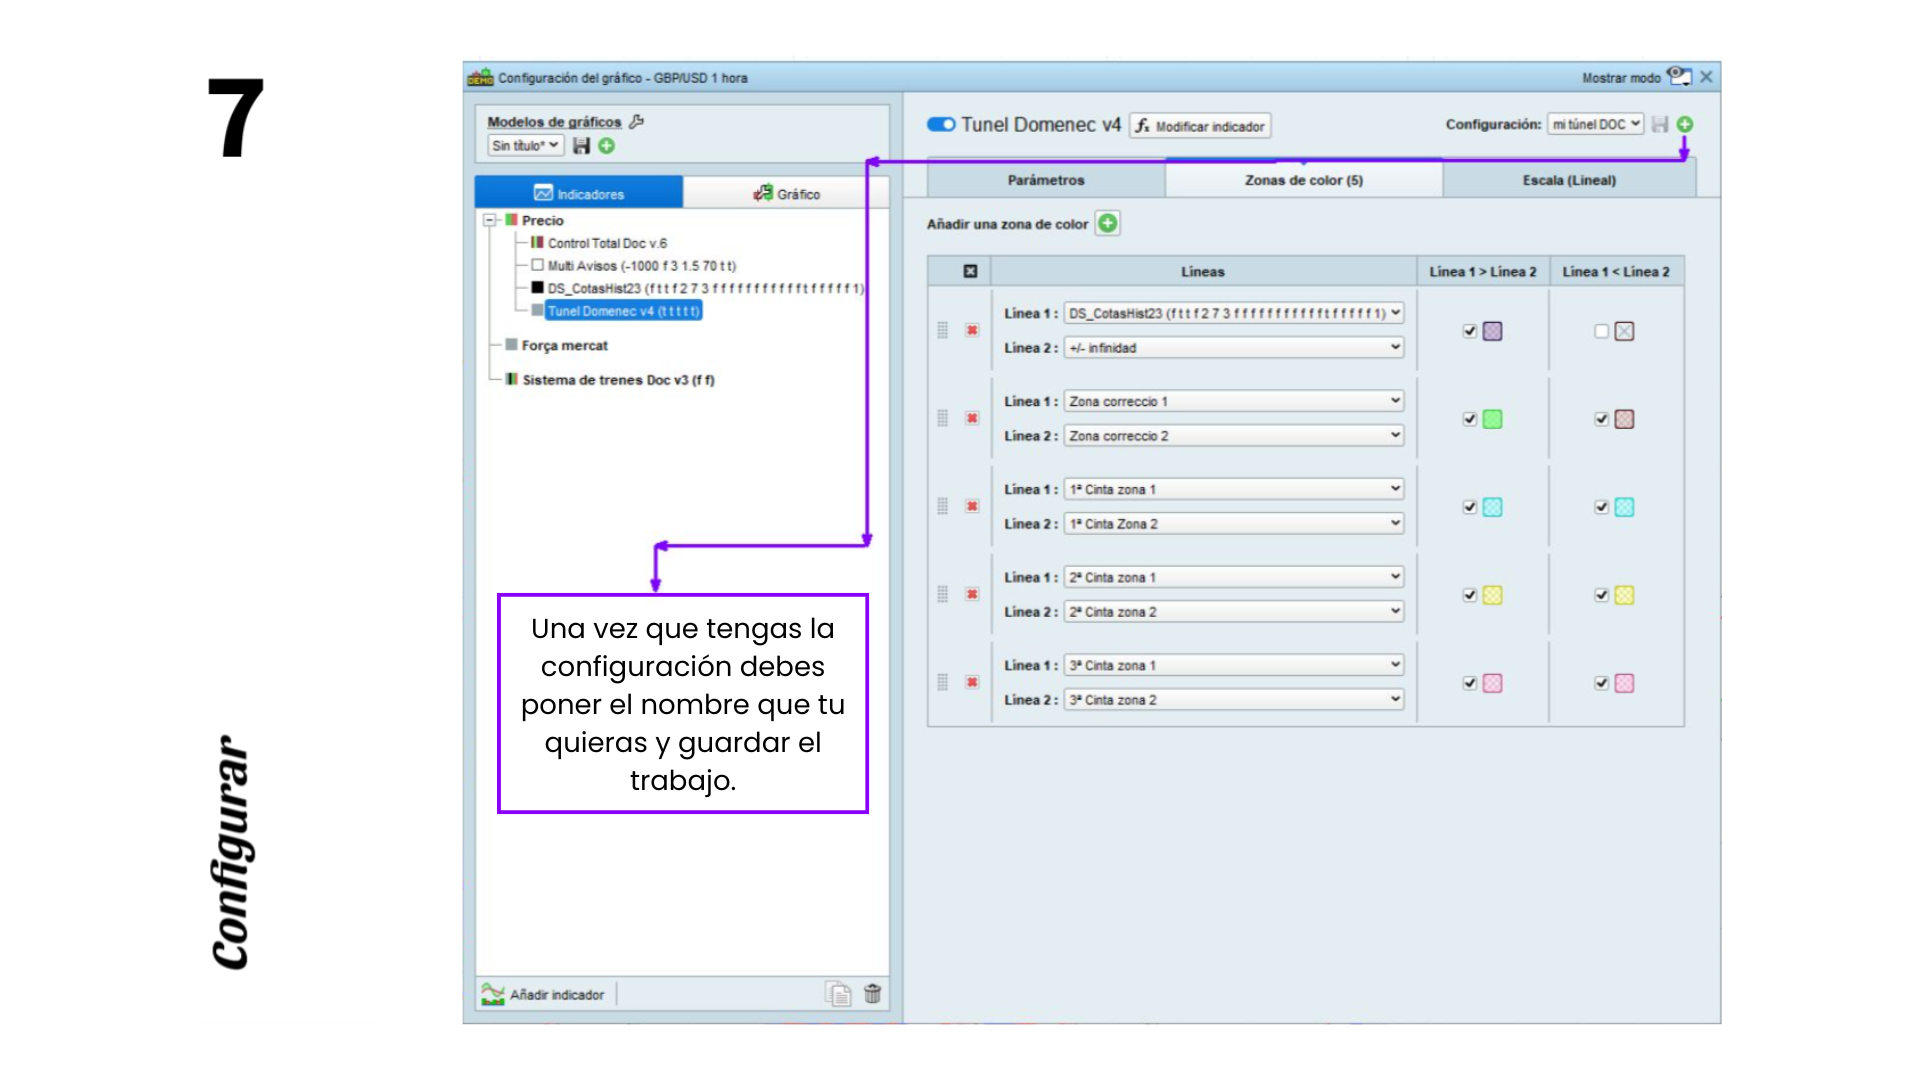Click the wrench icon beside Modelos de gráficos

click(637, 121)
